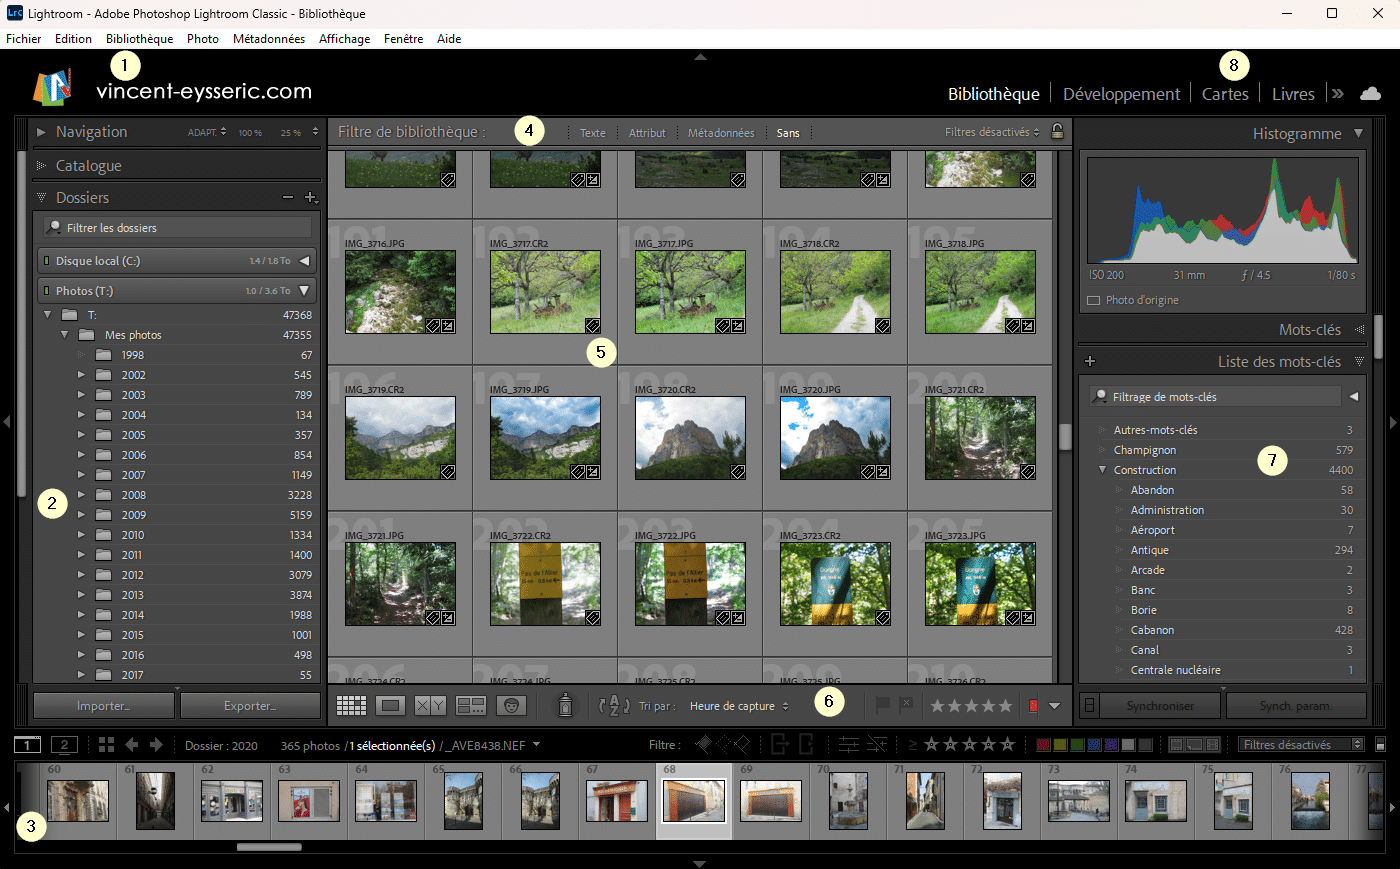Select the IMG_3721.CR2 thumbnail

(980, 438)
